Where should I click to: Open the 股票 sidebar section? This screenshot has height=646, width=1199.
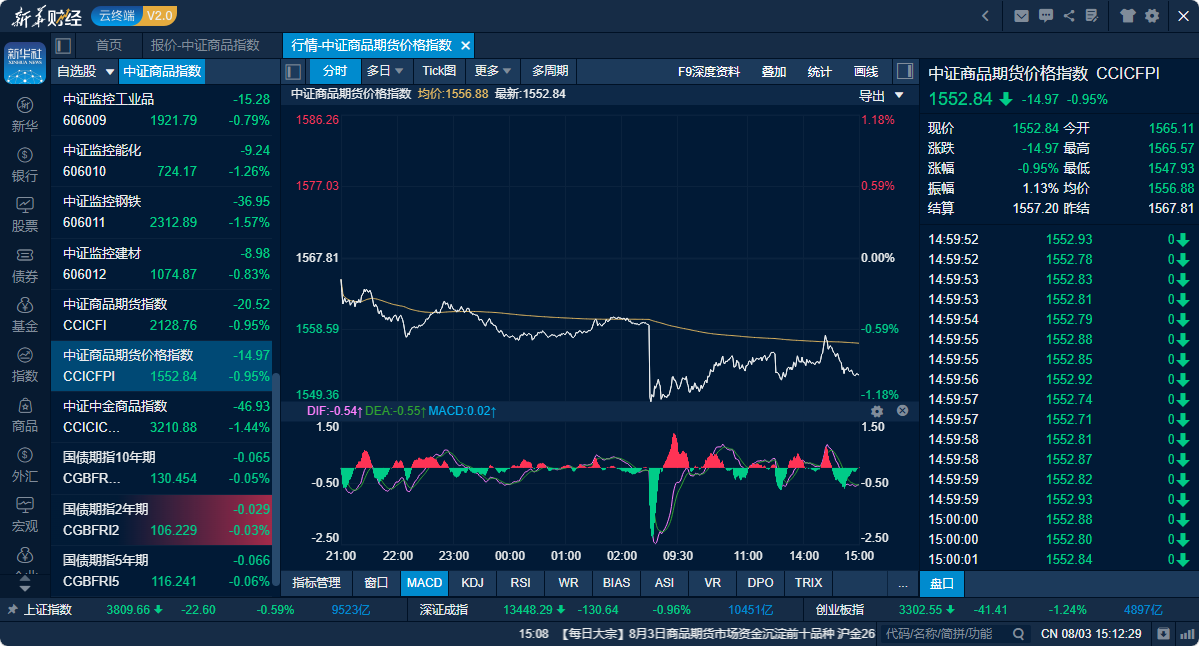(24, 215)
